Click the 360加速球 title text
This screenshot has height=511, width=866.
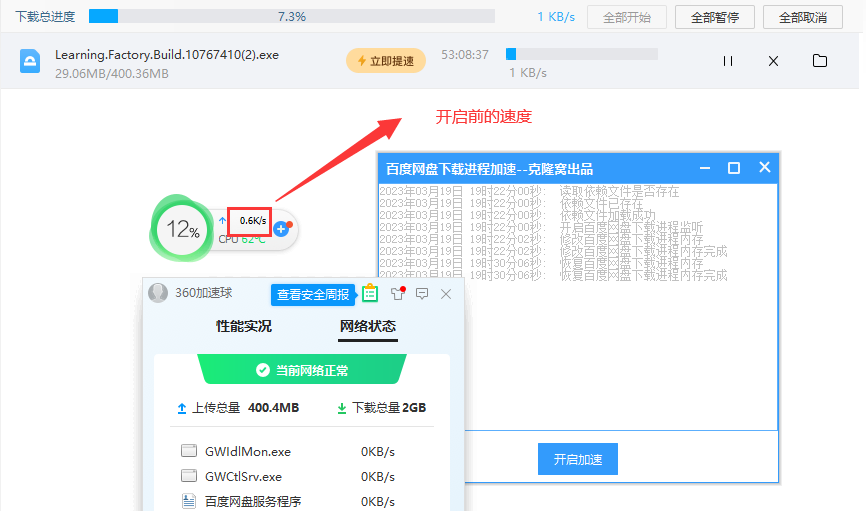(x=203, y=293)
